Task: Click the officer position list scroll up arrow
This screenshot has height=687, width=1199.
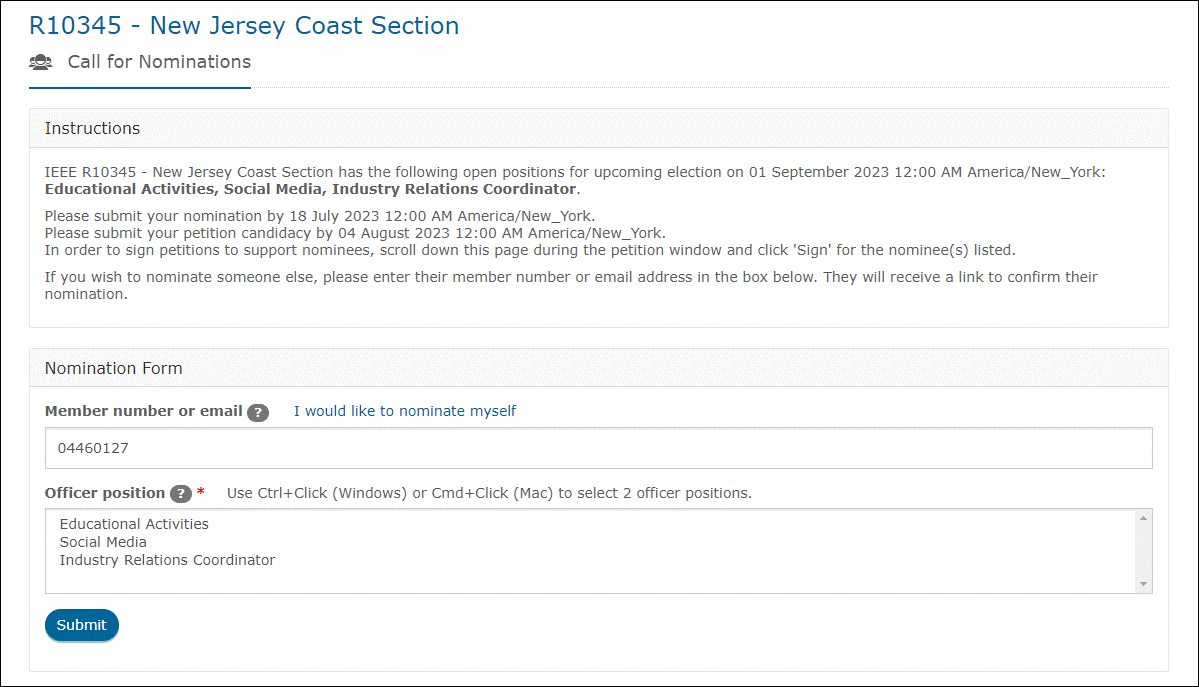Action: tap(1143, 519)
